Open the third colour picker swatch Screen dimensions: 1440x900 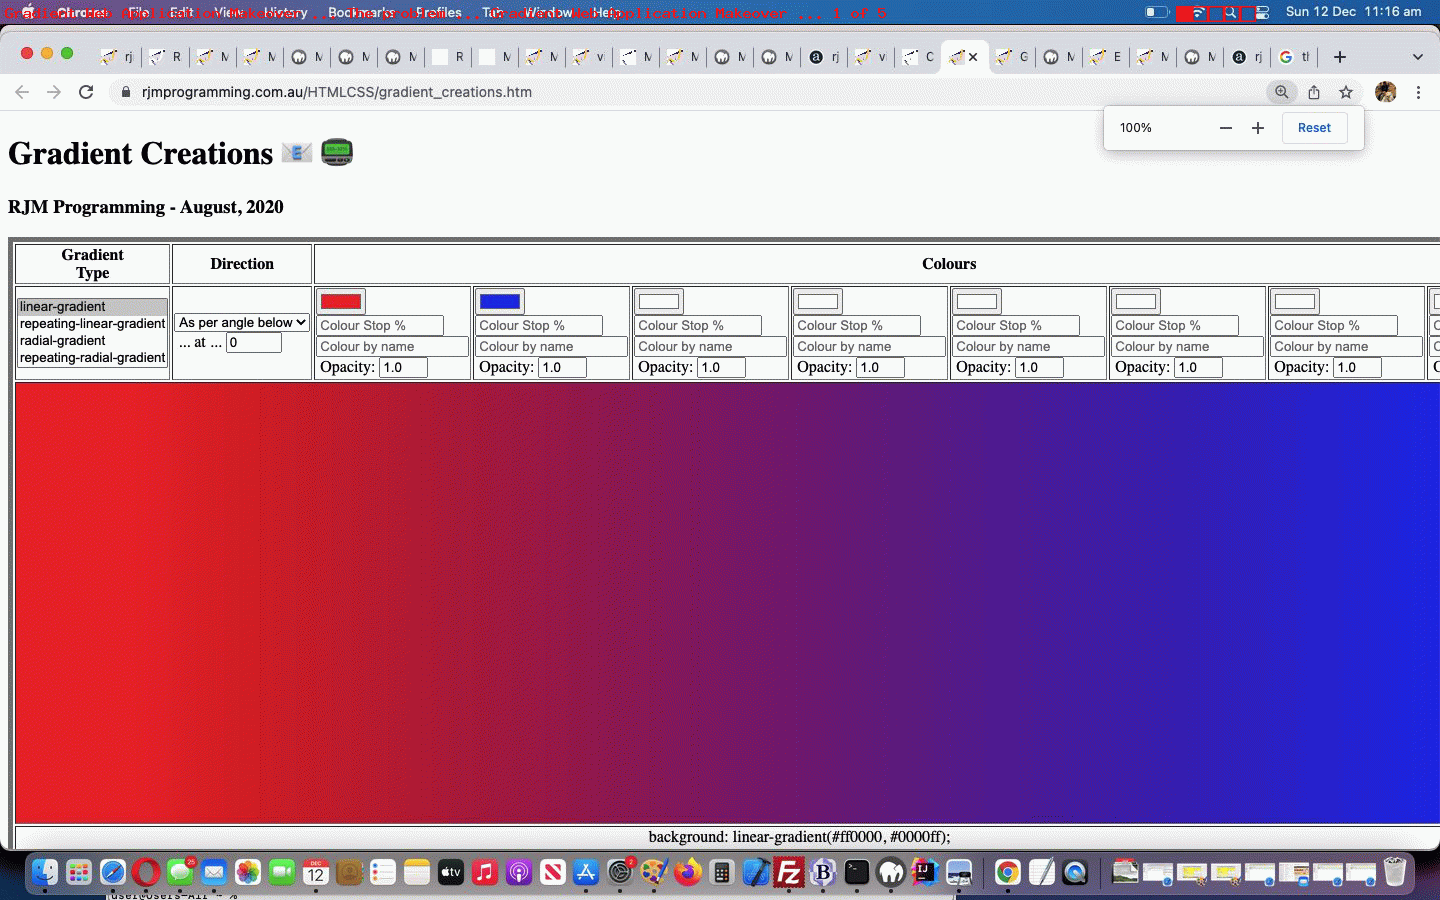pyautogui.click(x=659, y=301)
